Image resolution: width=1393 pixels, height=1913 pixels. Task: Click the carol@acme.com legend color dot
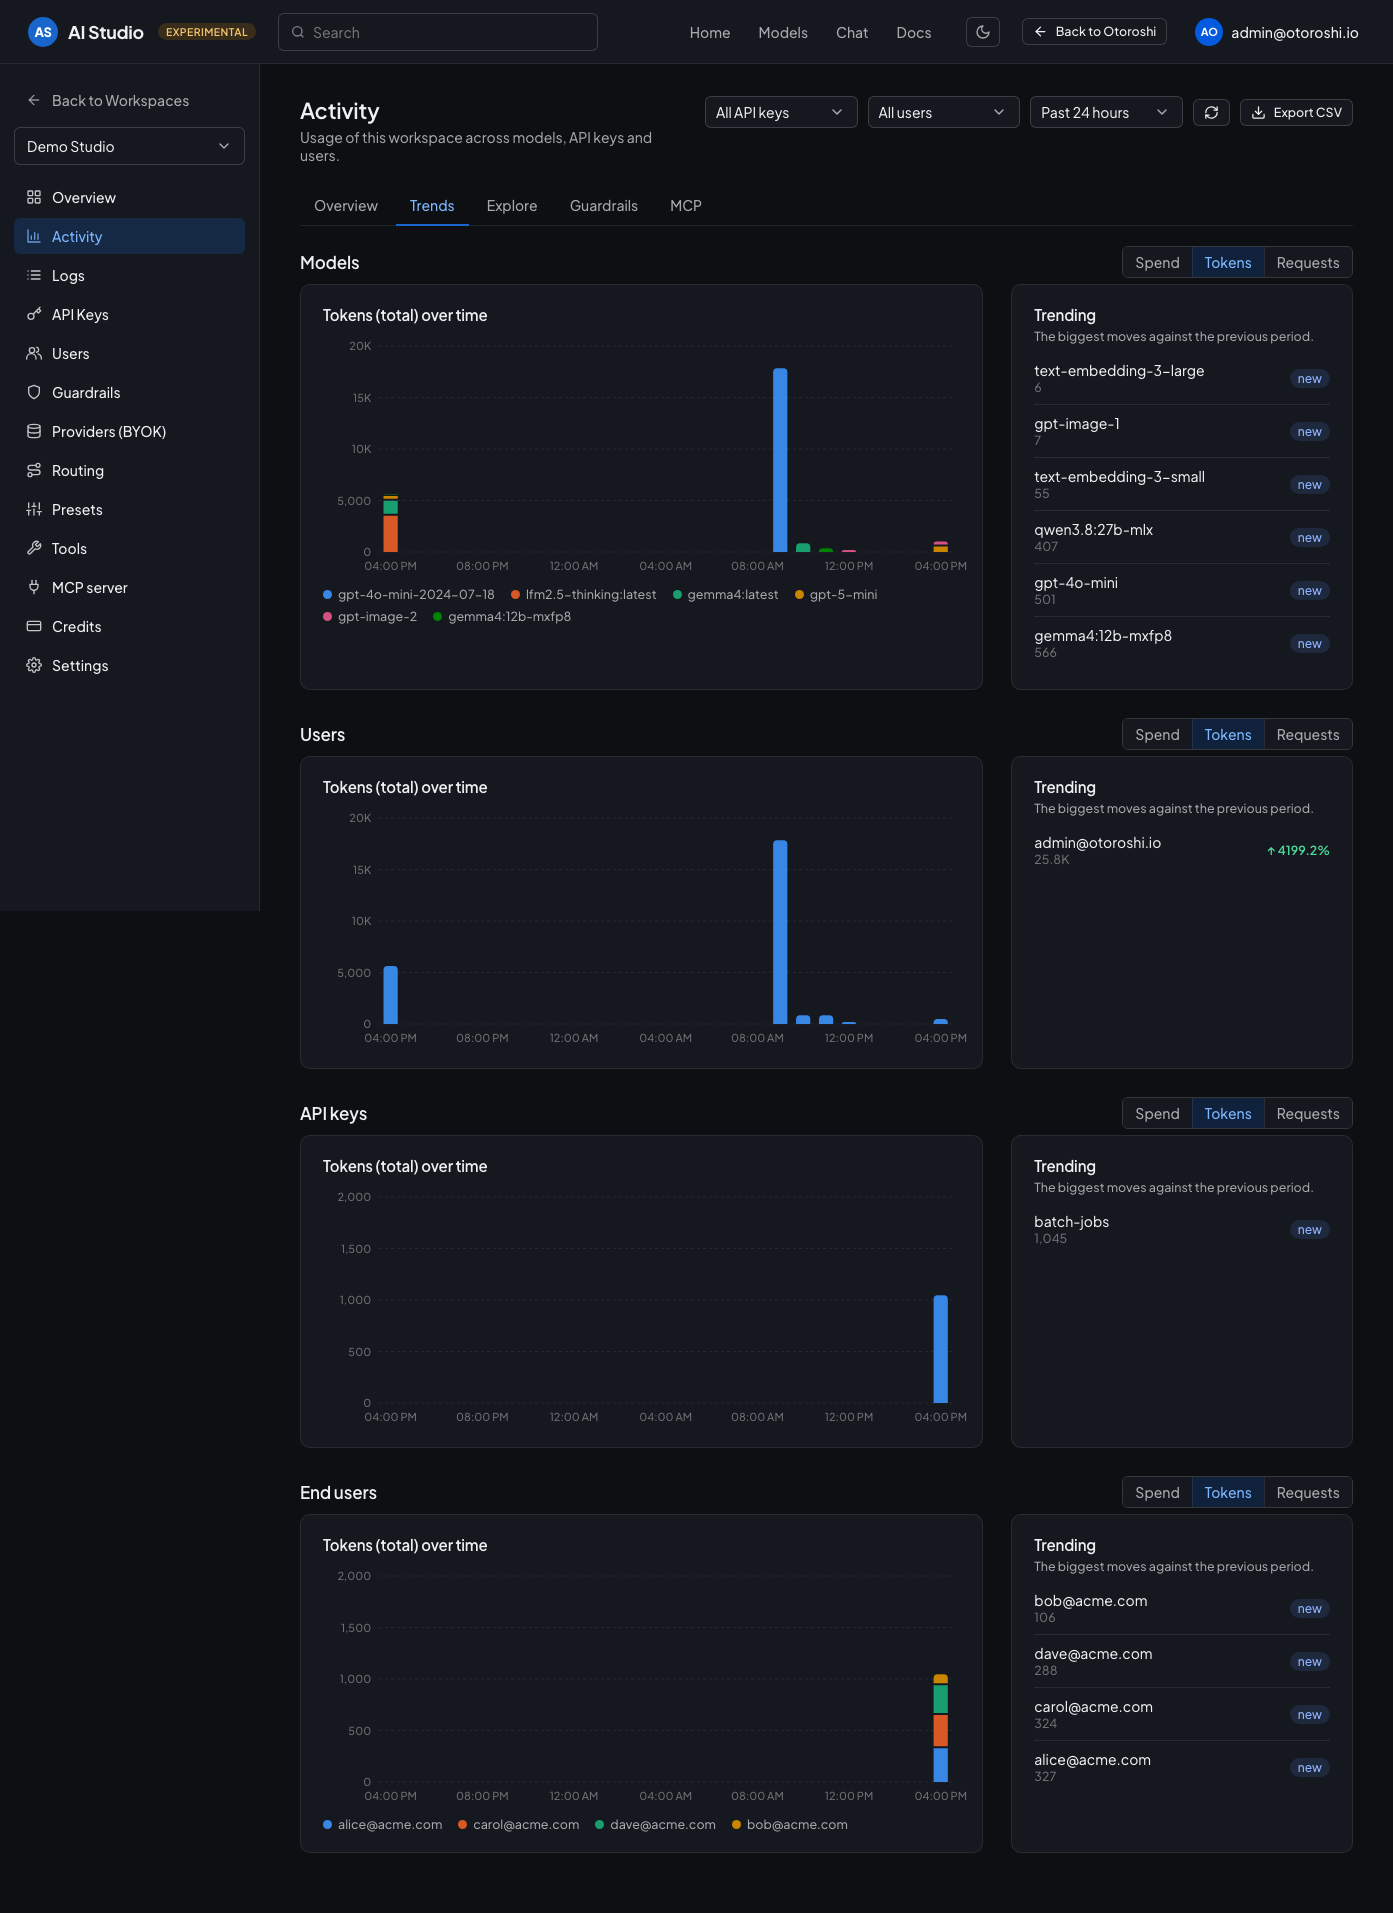462,1825
